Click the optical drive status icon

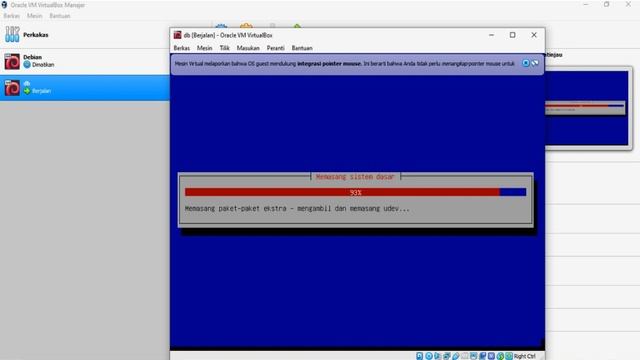pos(429,356)
